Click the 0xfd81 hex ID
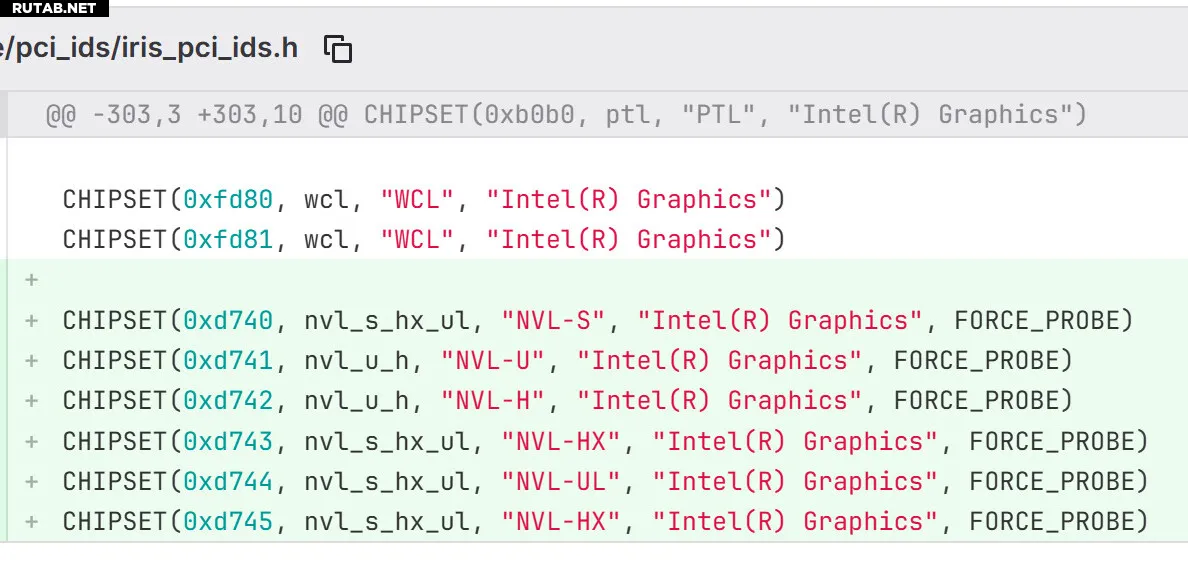Viewport: 1188px width, 561px height. [x=228, y=240]
